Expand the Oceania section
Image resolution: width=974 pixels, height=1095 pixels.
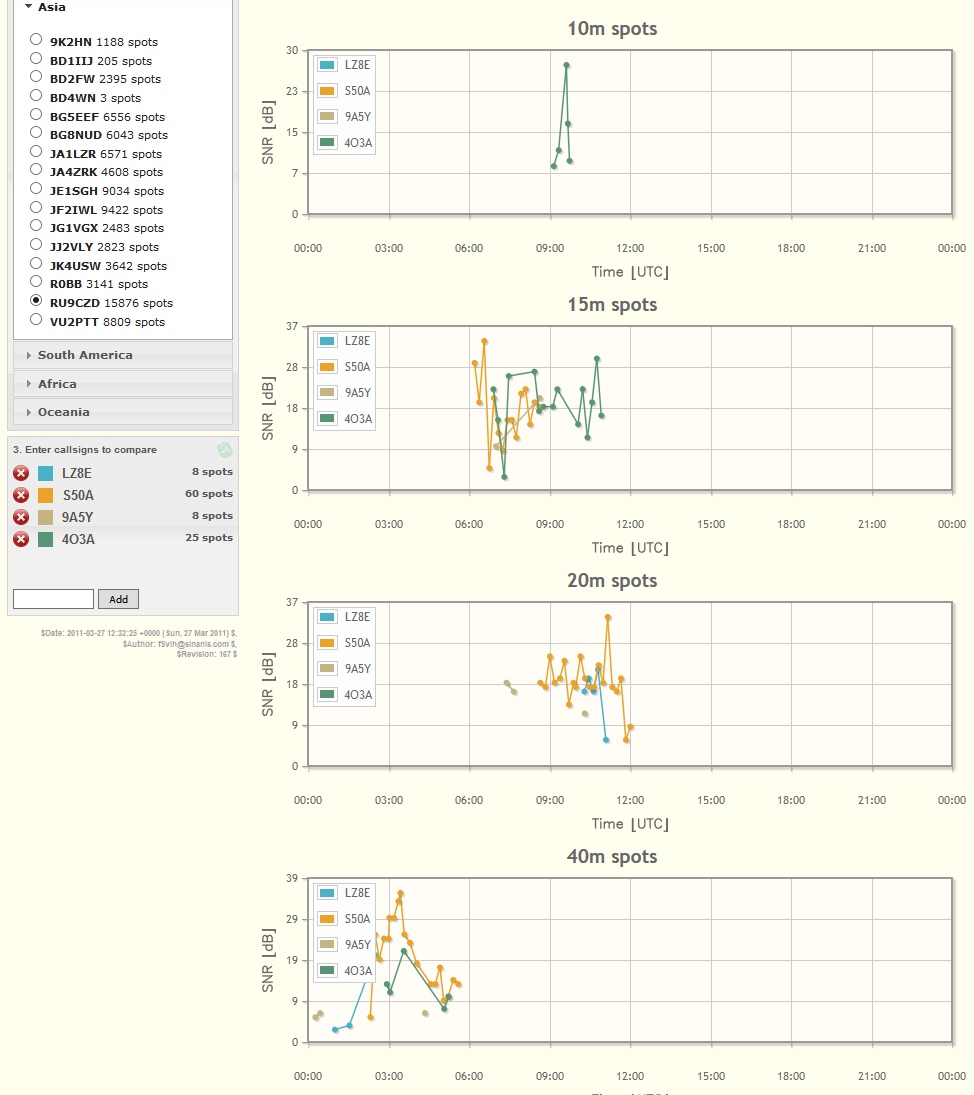click(x=64, y=412)
